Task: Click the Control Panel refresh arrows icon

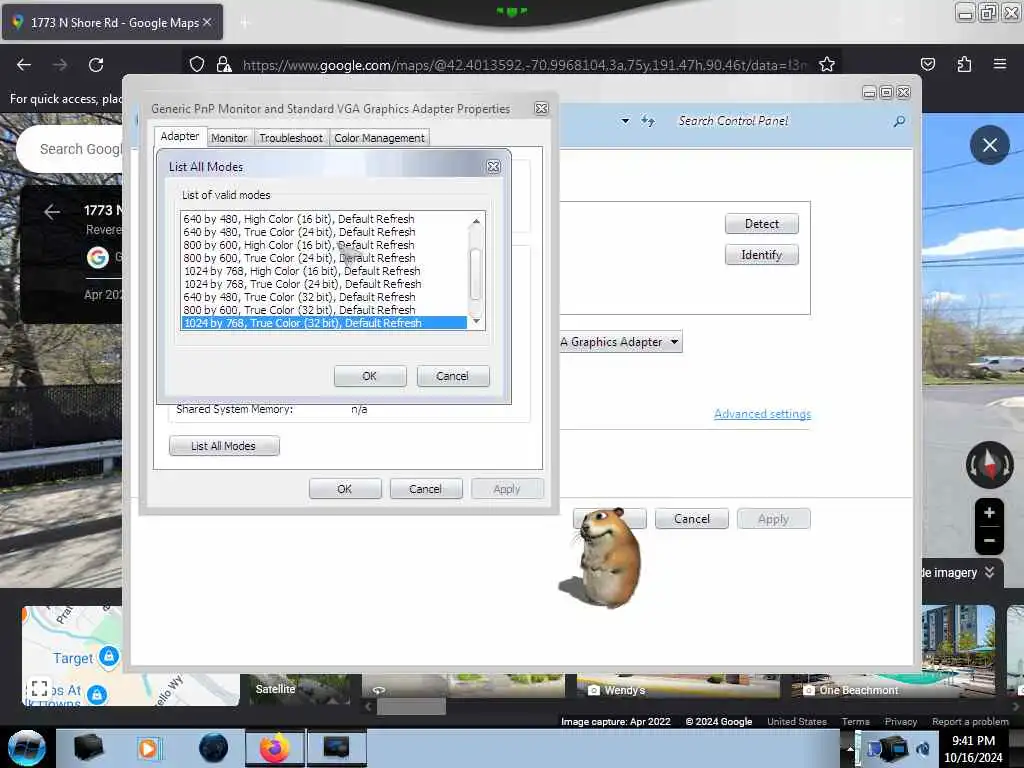Action: coord(647,121)
